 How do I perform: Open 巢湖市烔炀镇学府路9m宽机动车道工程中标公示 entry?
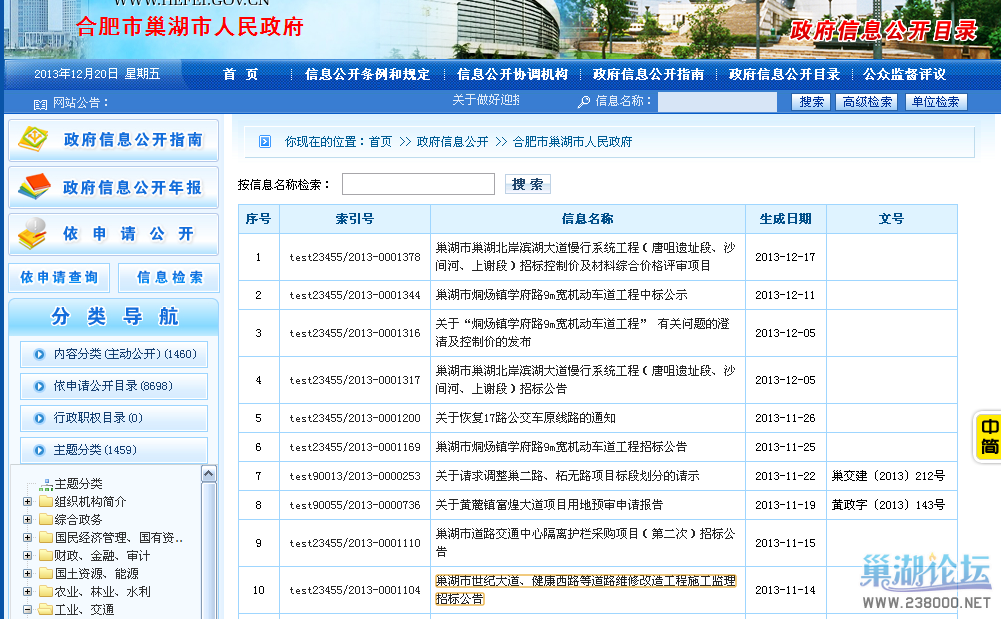(561, 295)
